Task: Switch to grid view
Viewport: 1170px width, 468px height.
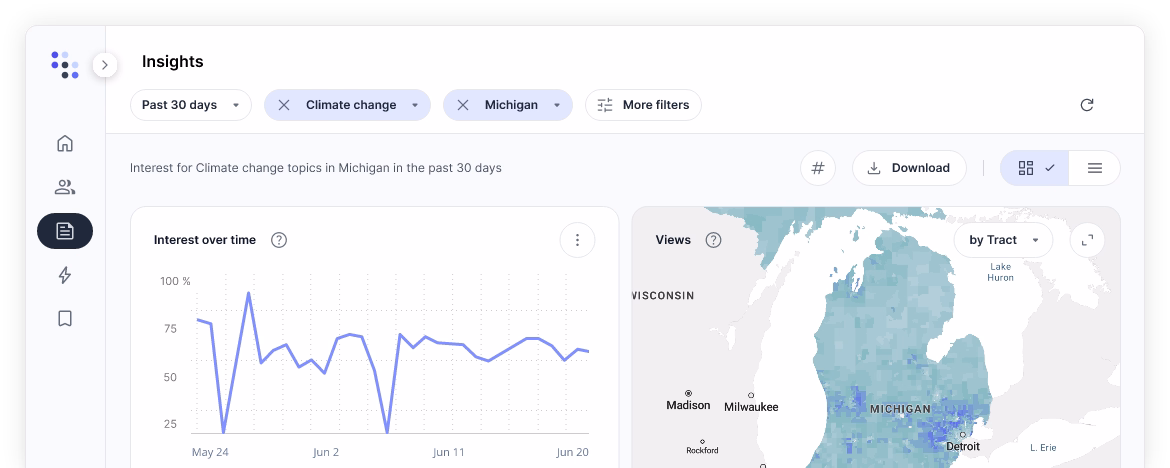Action: [x=1035, y=168]
